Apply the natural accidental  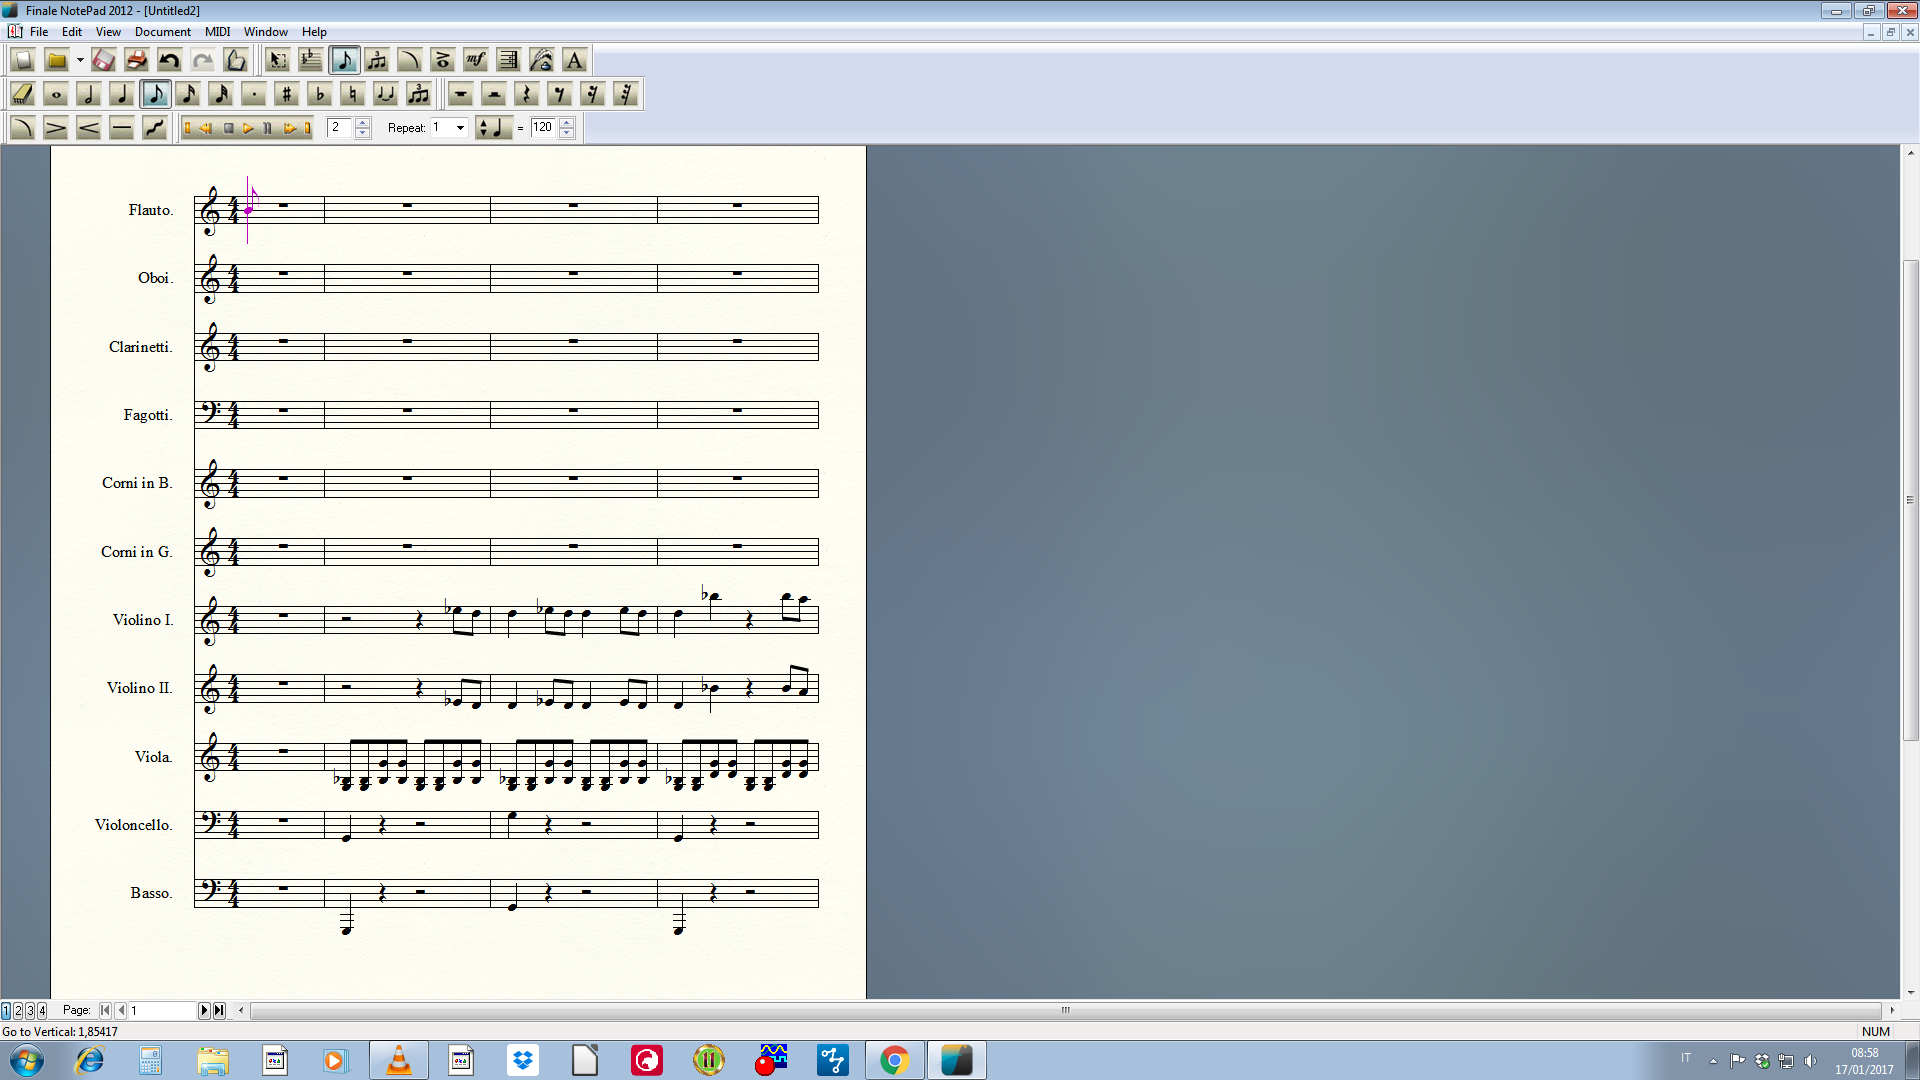pyautogui.click(x=353, y=94)
